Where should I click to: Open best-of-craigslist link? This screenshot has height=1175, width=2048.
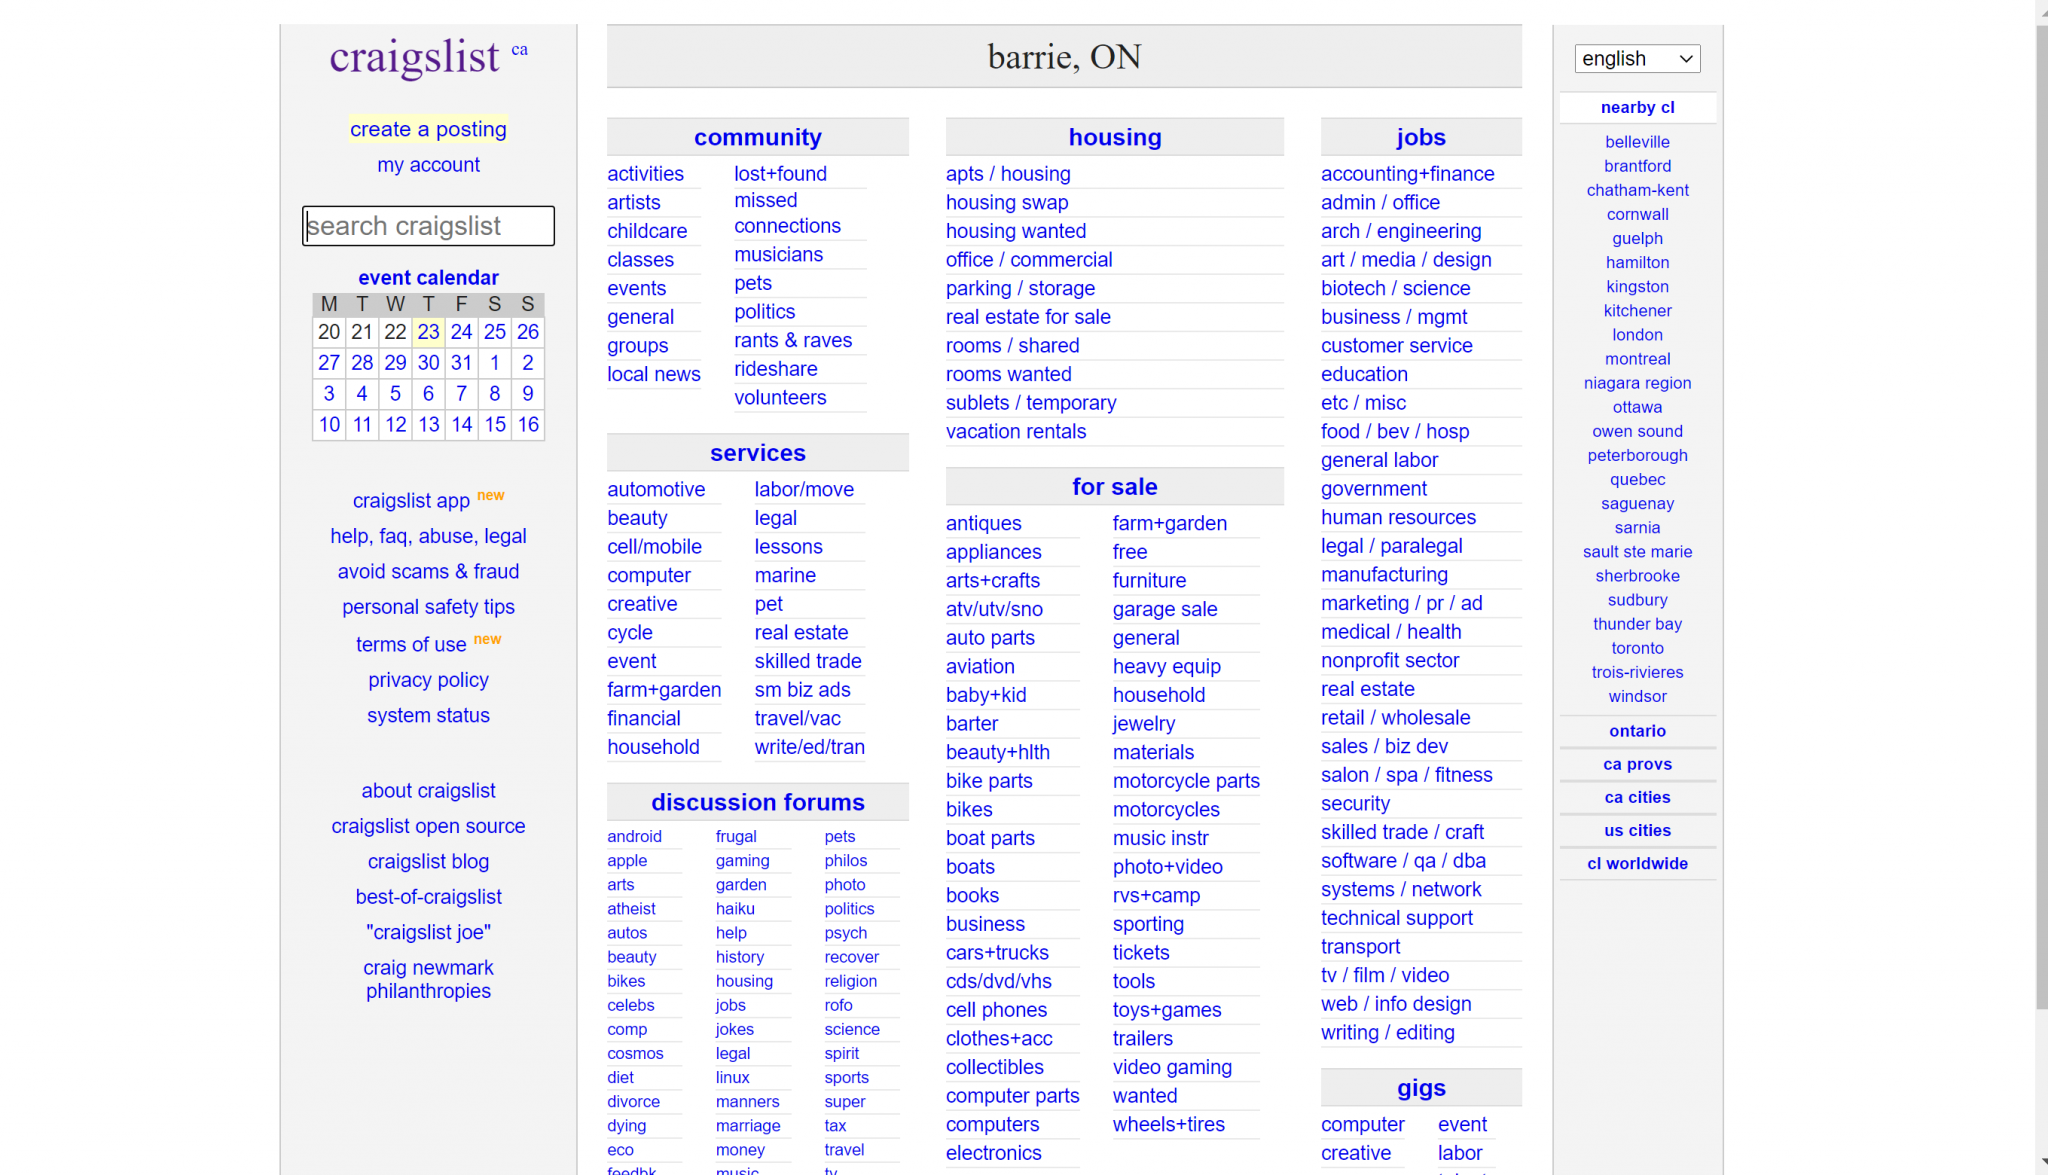428,897
